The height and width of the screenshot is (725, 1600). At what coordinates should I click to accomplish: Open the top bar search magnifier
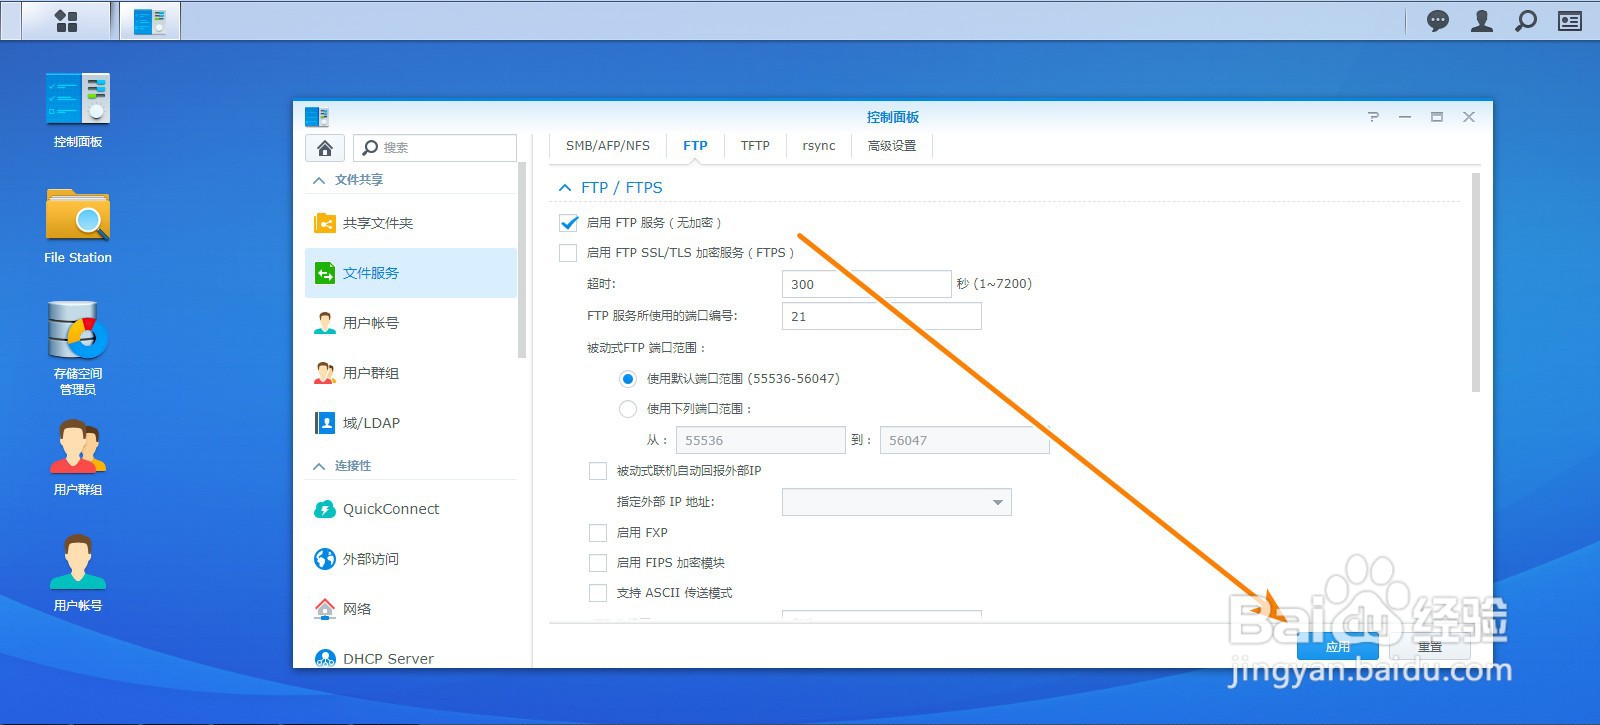(1526, 21)
